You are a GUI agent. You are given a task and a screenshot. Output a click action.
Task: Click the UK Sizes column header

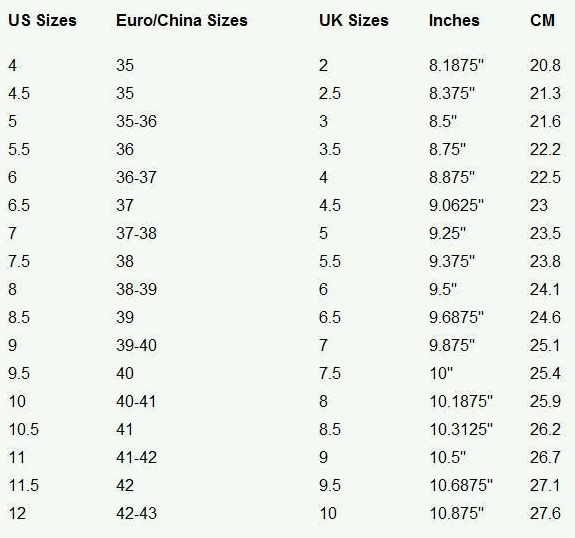[x=354, y=20]
